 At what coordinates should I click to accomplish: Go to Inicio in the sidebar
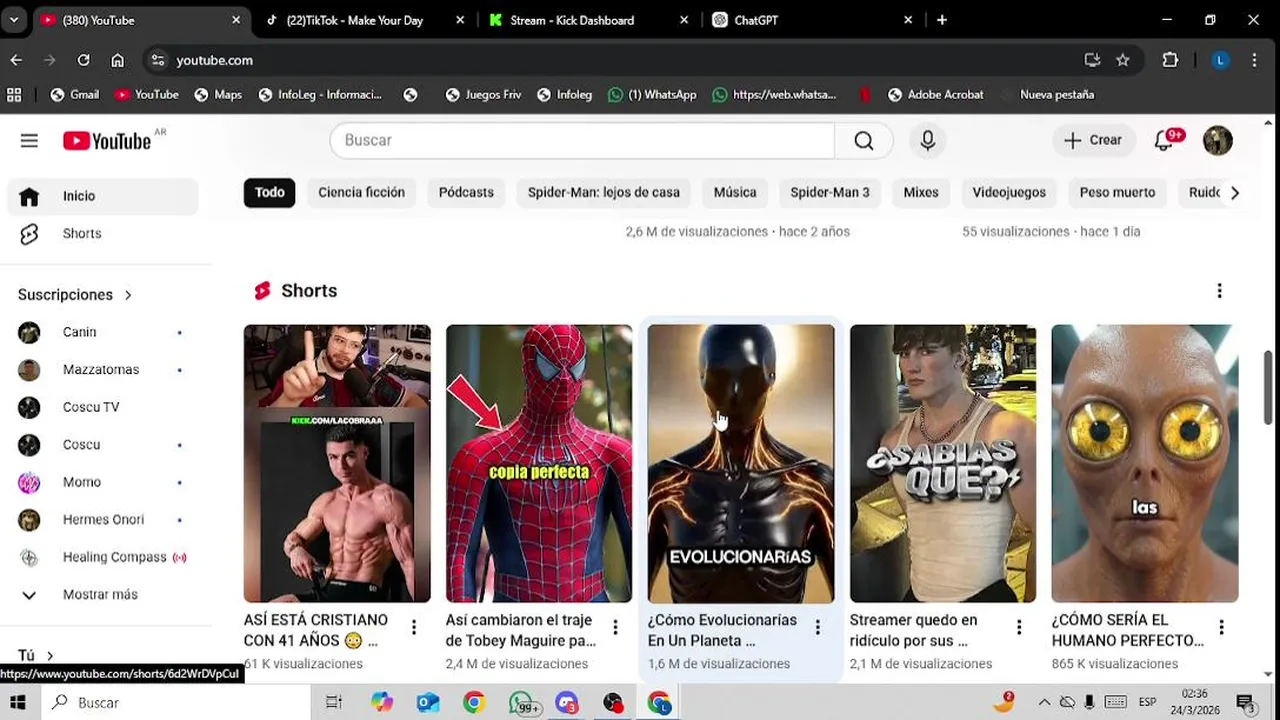coord(103,196)
